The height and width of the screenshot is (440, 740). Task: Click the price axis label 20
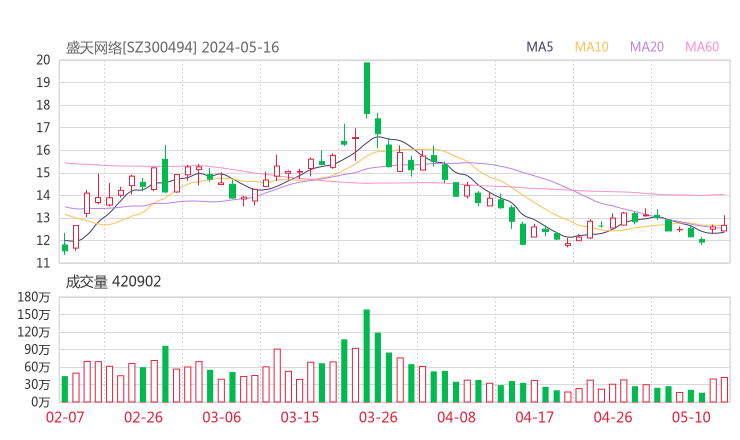pyautogui.click(x=43, y=60)
